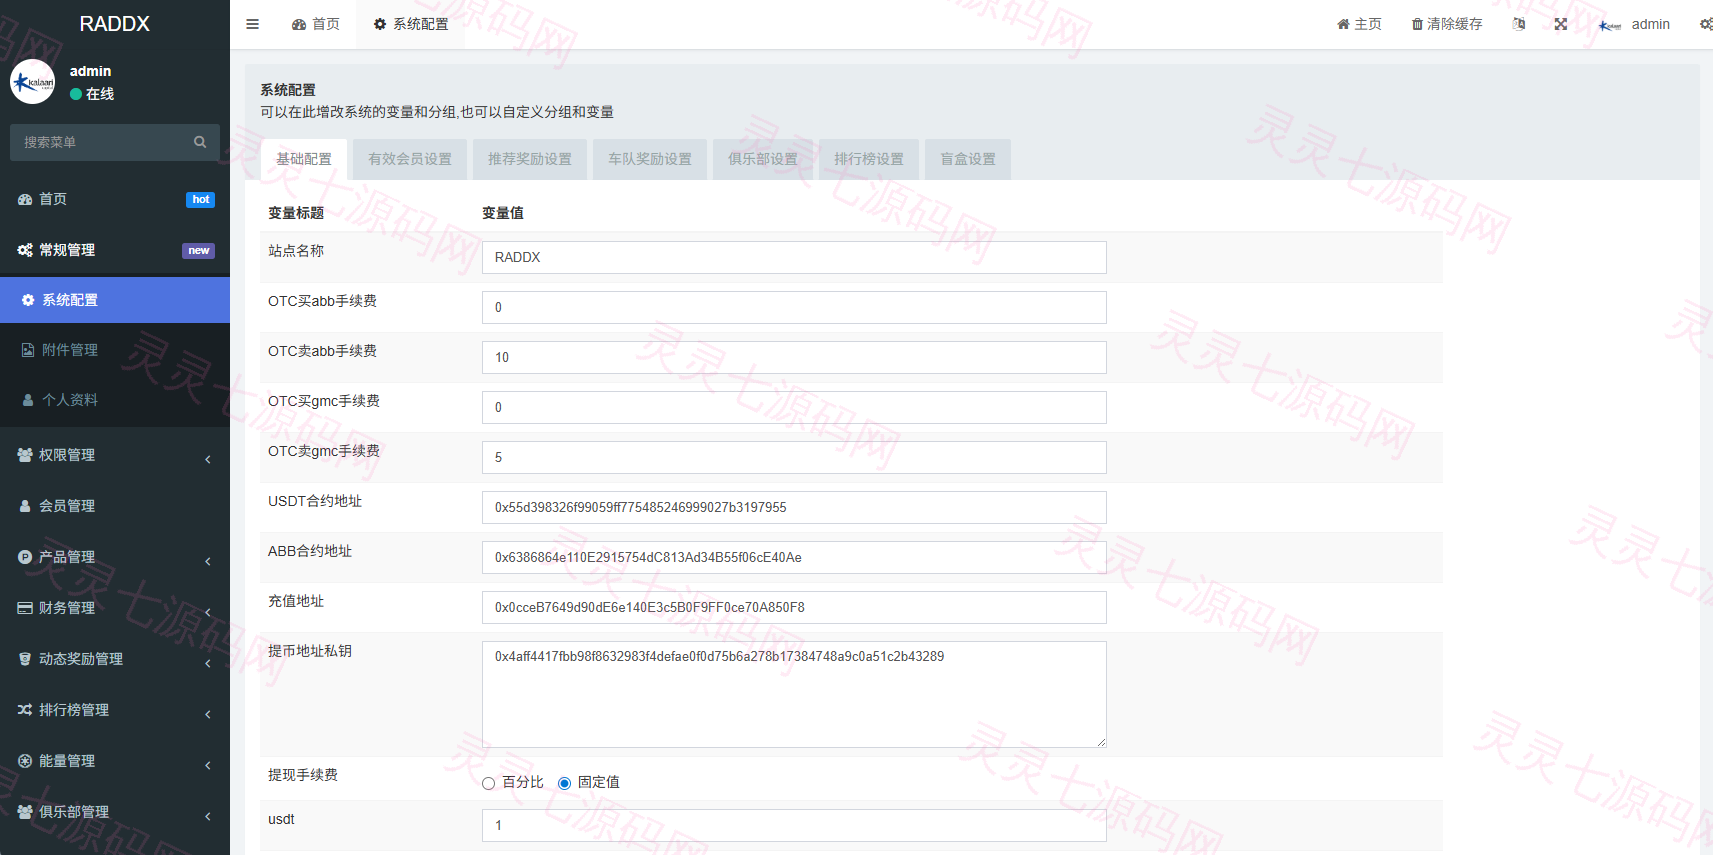1713x855 pixels.
Task: Click the sidebar admin profile avatar
Action: (32, 82)
